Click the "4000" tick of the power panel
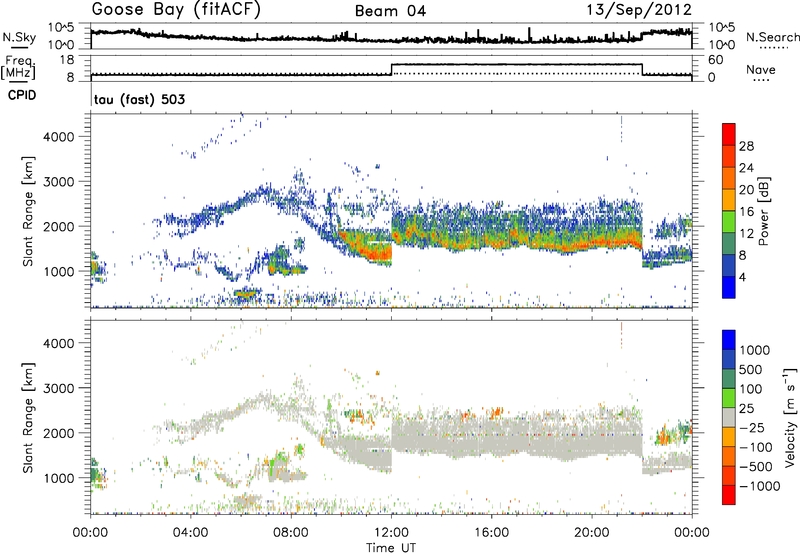The height and width of the screenshot is (554, 800). point(59,137)
